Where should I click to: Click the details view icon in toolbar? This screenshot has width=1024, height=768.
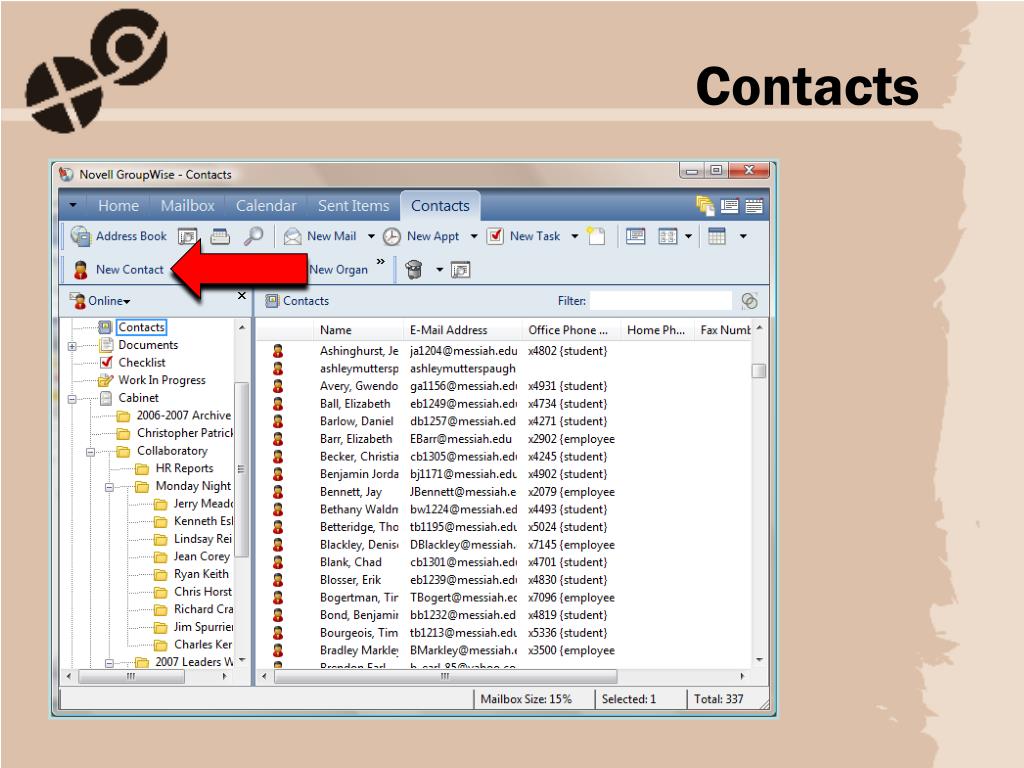click(635, 236)
